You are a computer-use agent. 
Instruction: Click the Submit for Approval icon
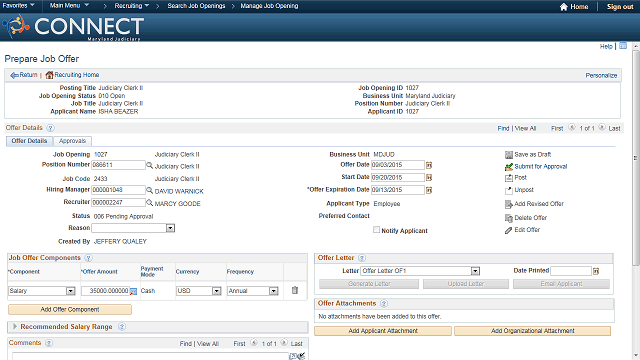[x=509, y=167]
